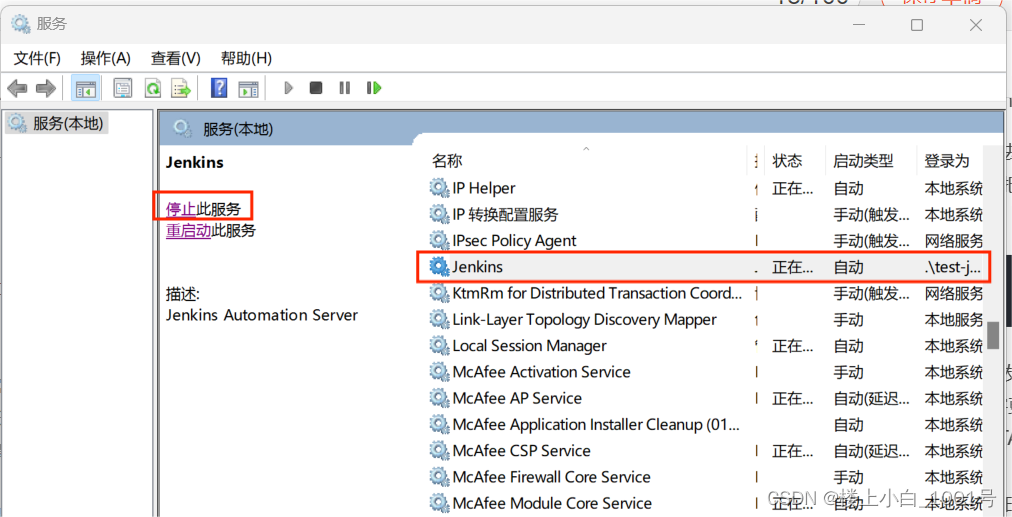The width and height of the screenshot is (1012, 517).
Task: Open the blue Help question-mark icon
Action: pos(219,88)
